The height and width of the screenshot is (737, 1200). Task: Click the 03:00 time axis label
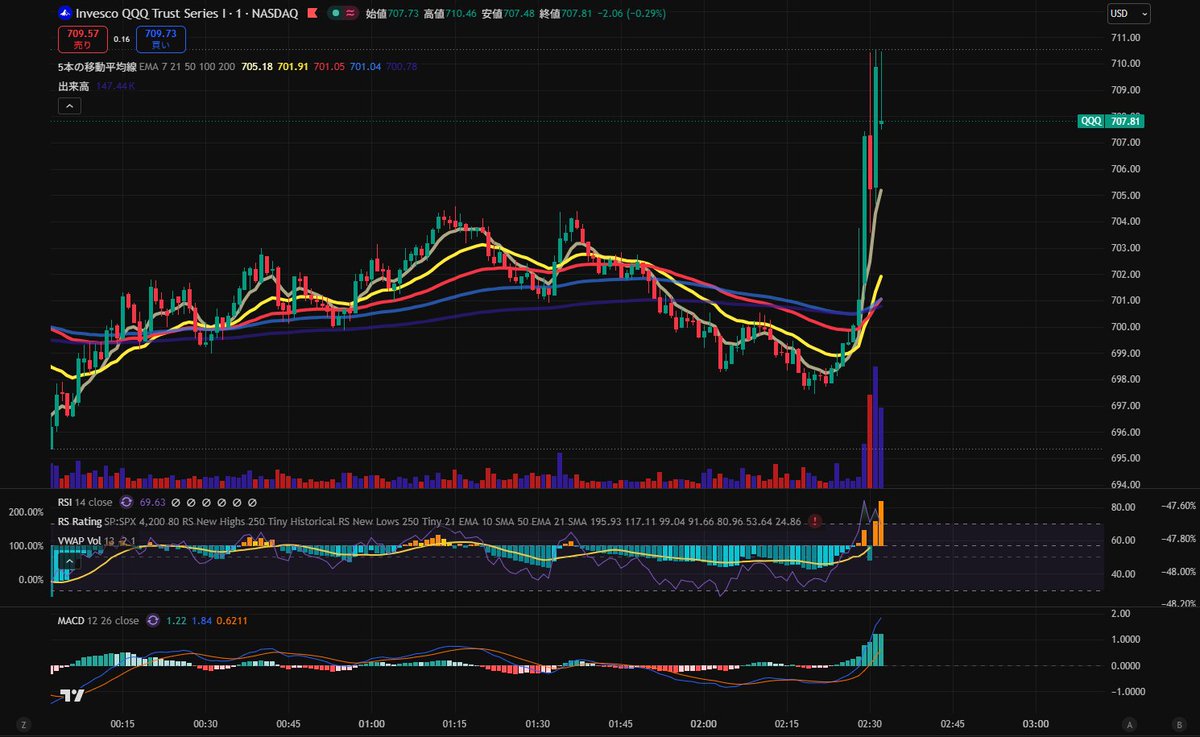[x=1035, y=723]
